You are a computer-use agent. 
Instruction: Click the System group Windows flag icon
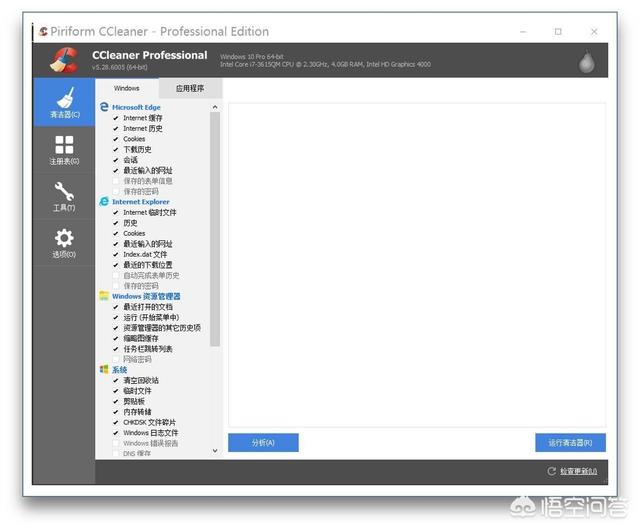coord(104,369)
